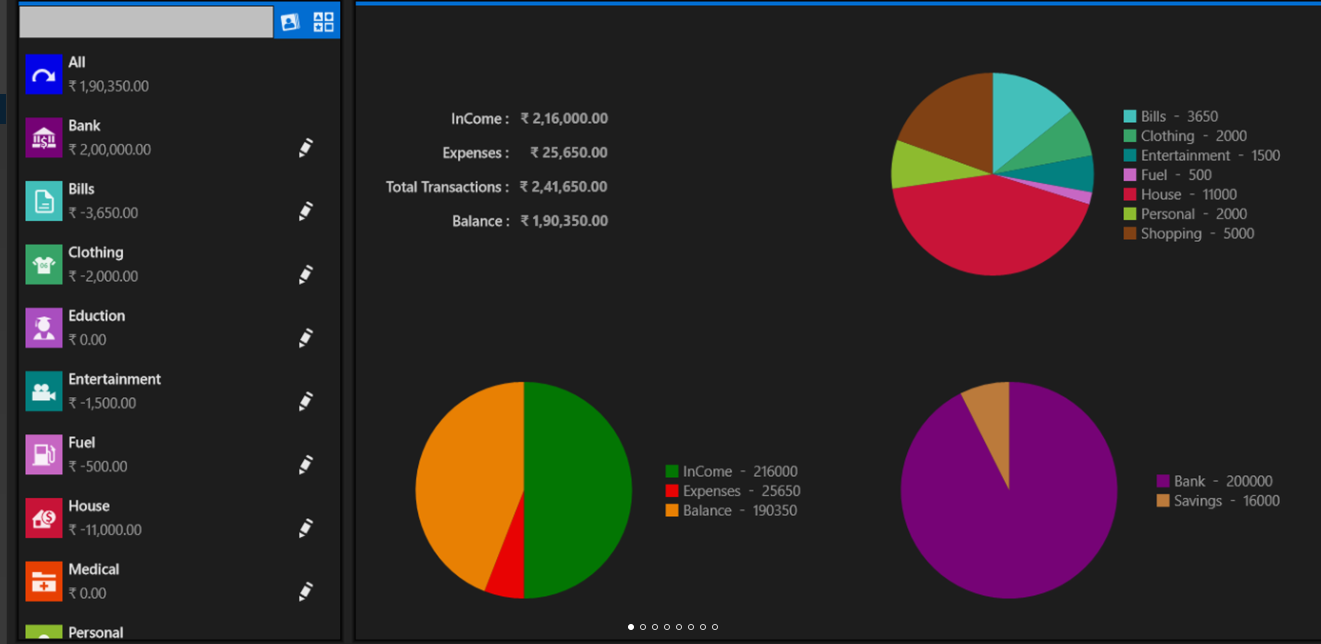
Task: Click the Shopping legend color swatch
Action: tap(1130, 234)
